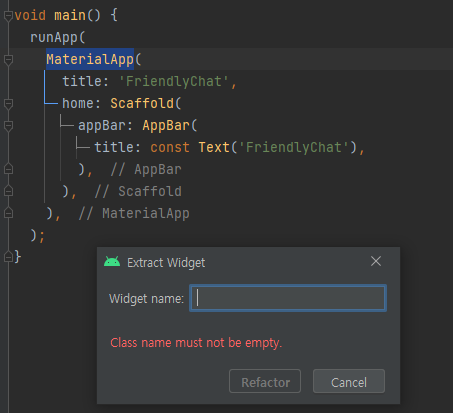Click the 'Class name must not be empty.' error

196,343
